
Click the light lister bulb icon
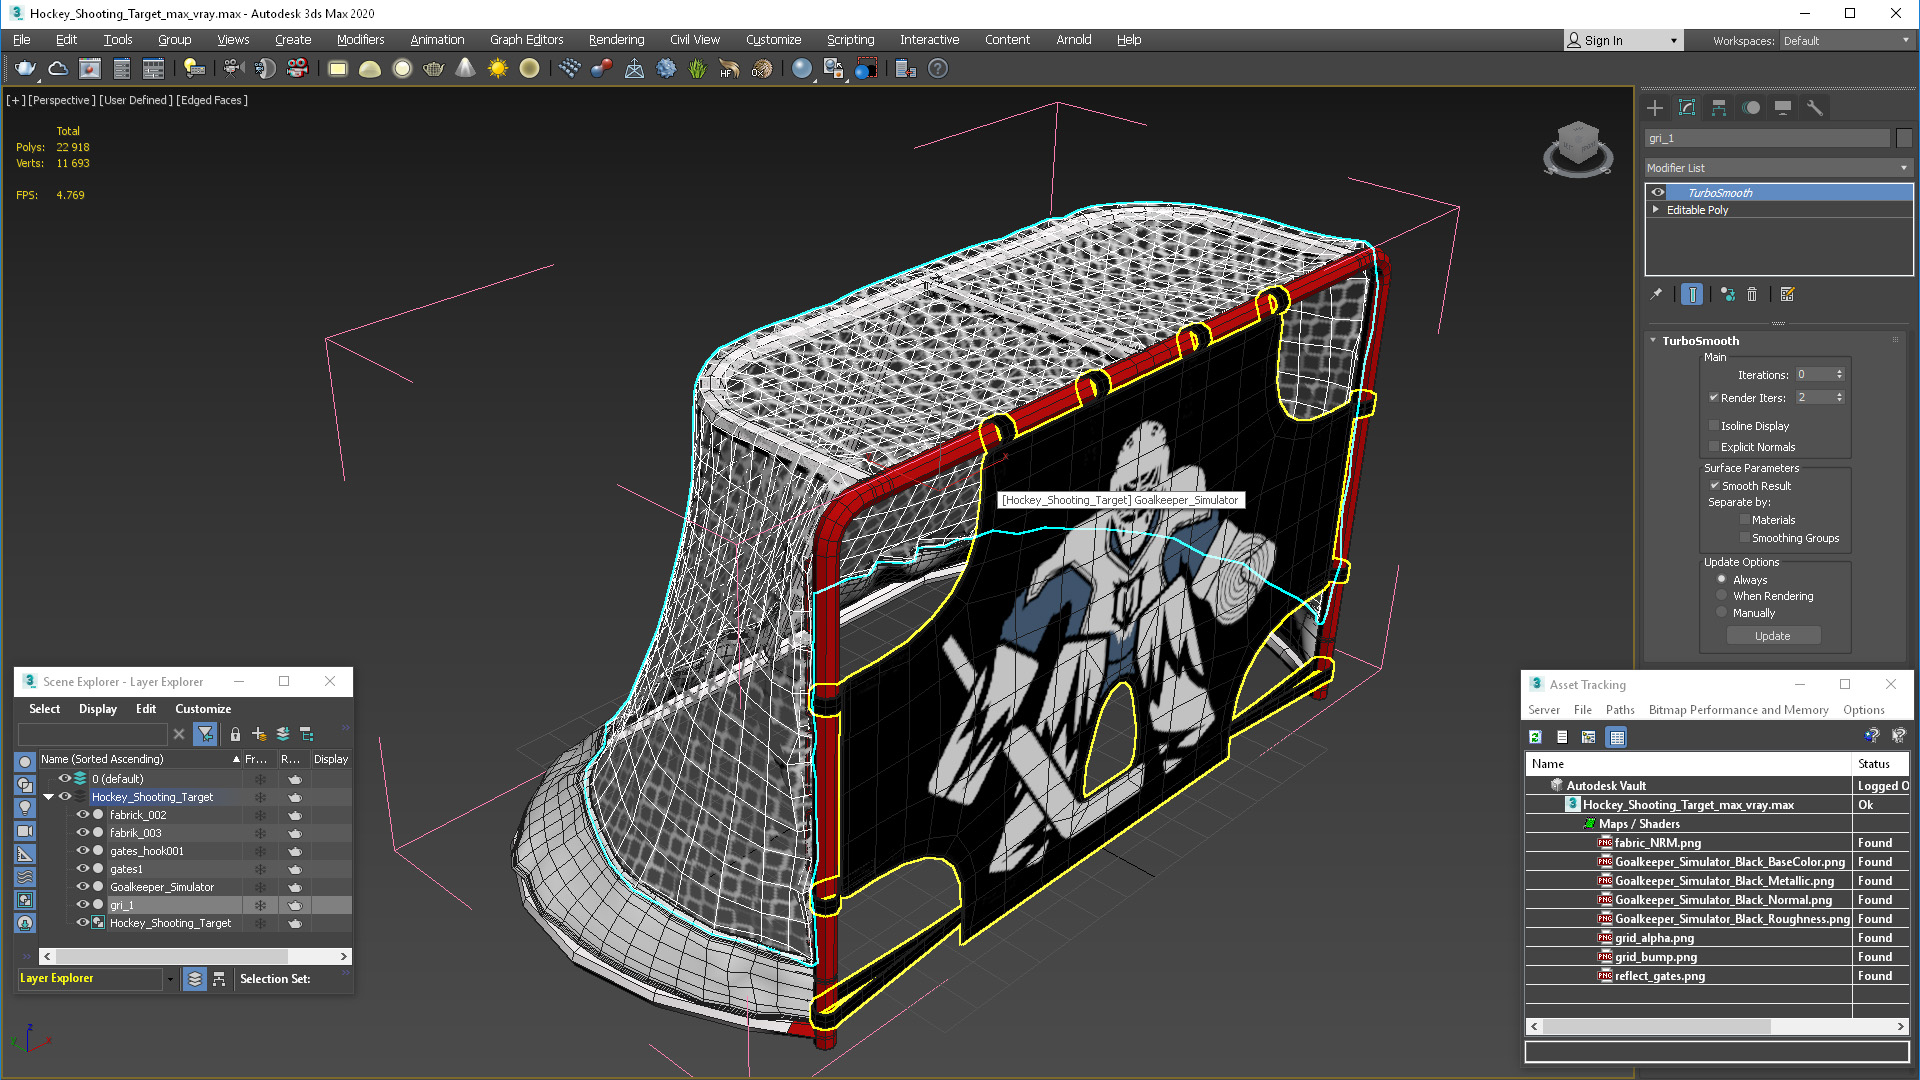(194, 69)
